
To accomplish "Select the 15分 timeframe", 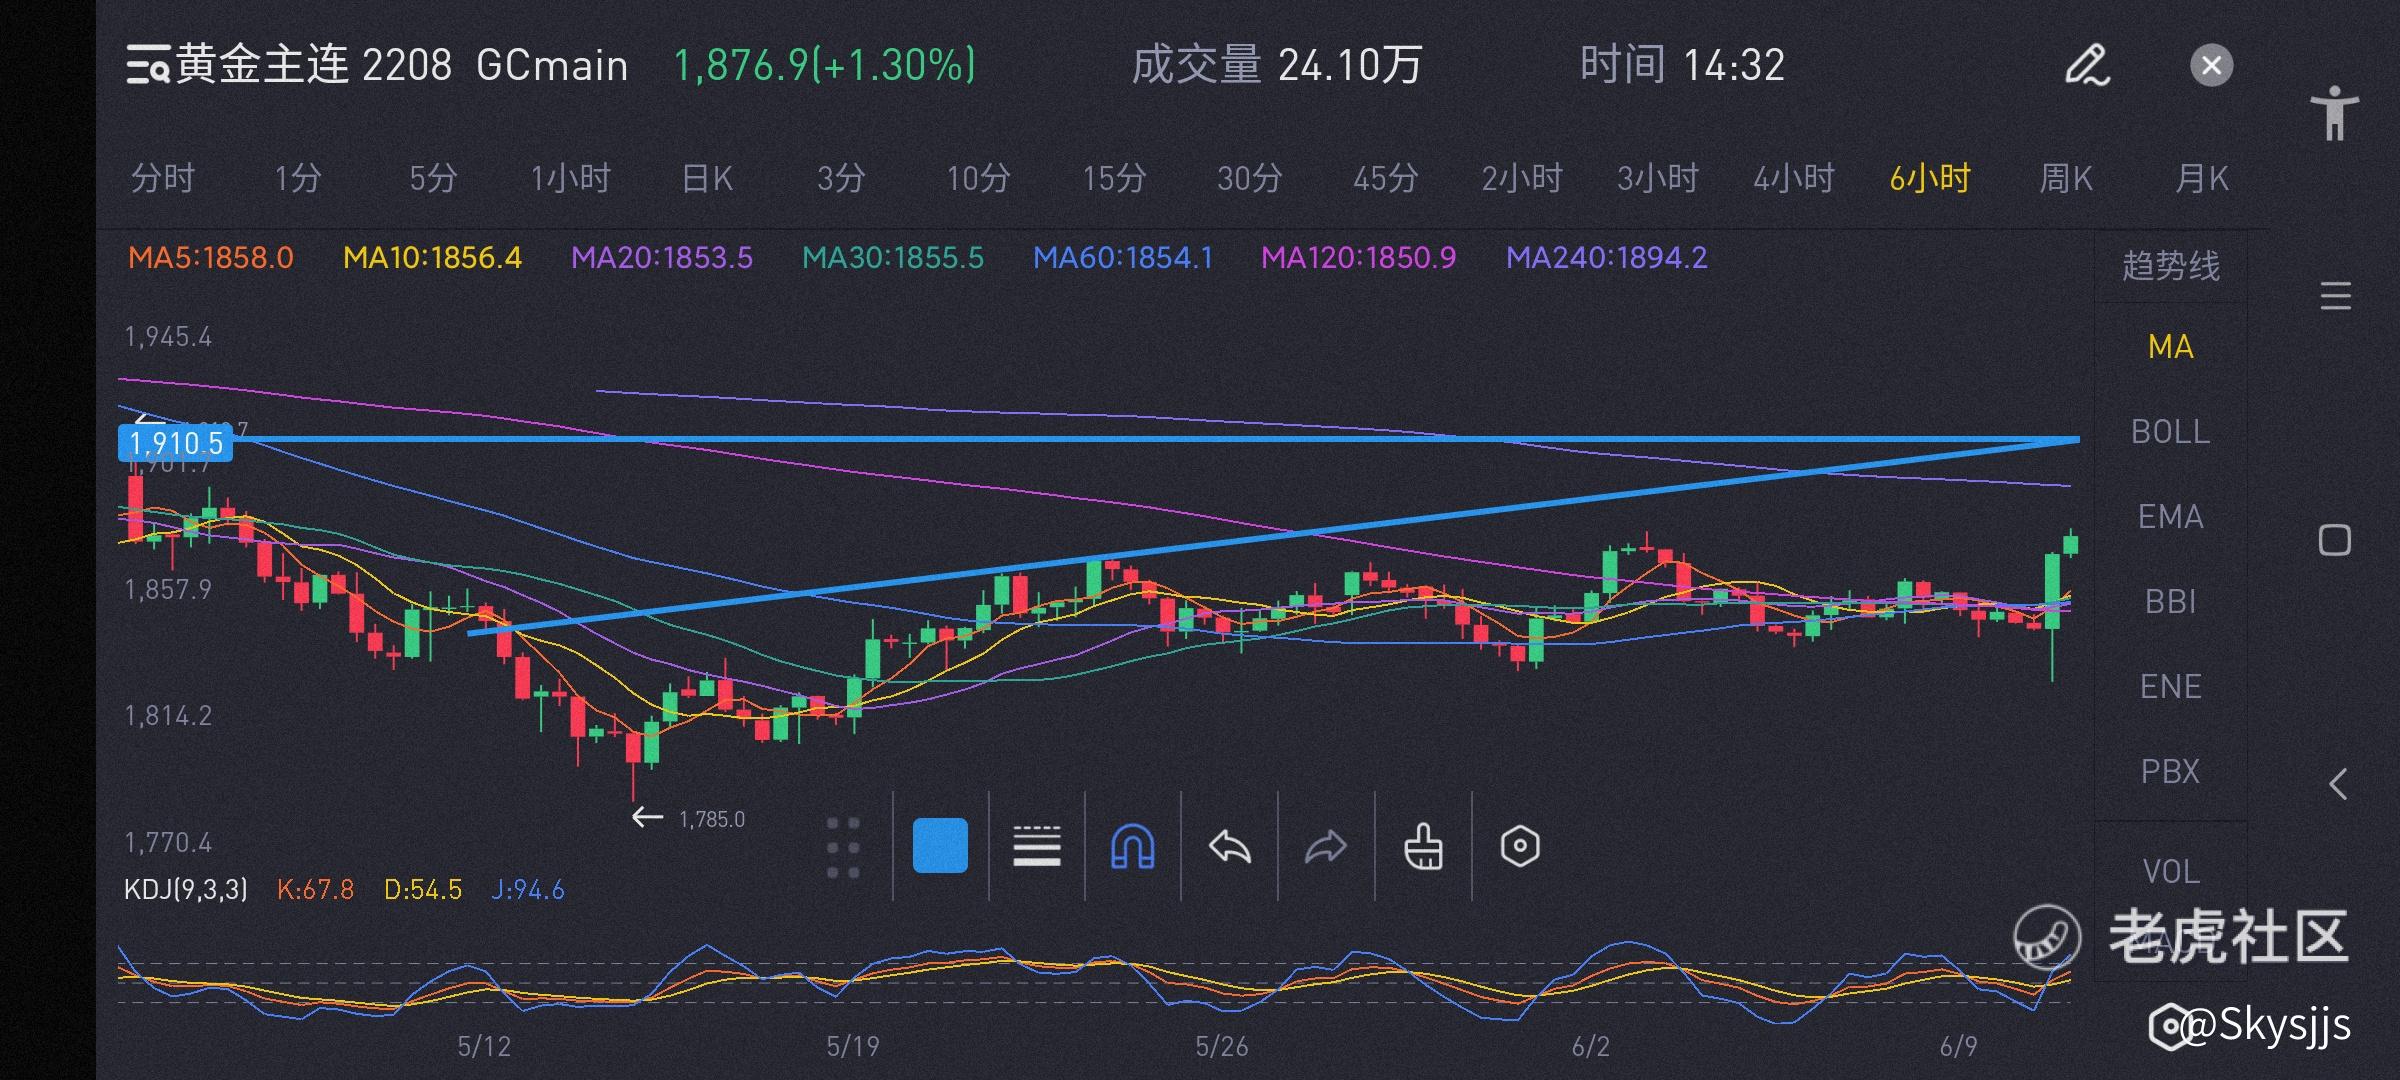I will pyautogui.click(x=1114, y=179).
